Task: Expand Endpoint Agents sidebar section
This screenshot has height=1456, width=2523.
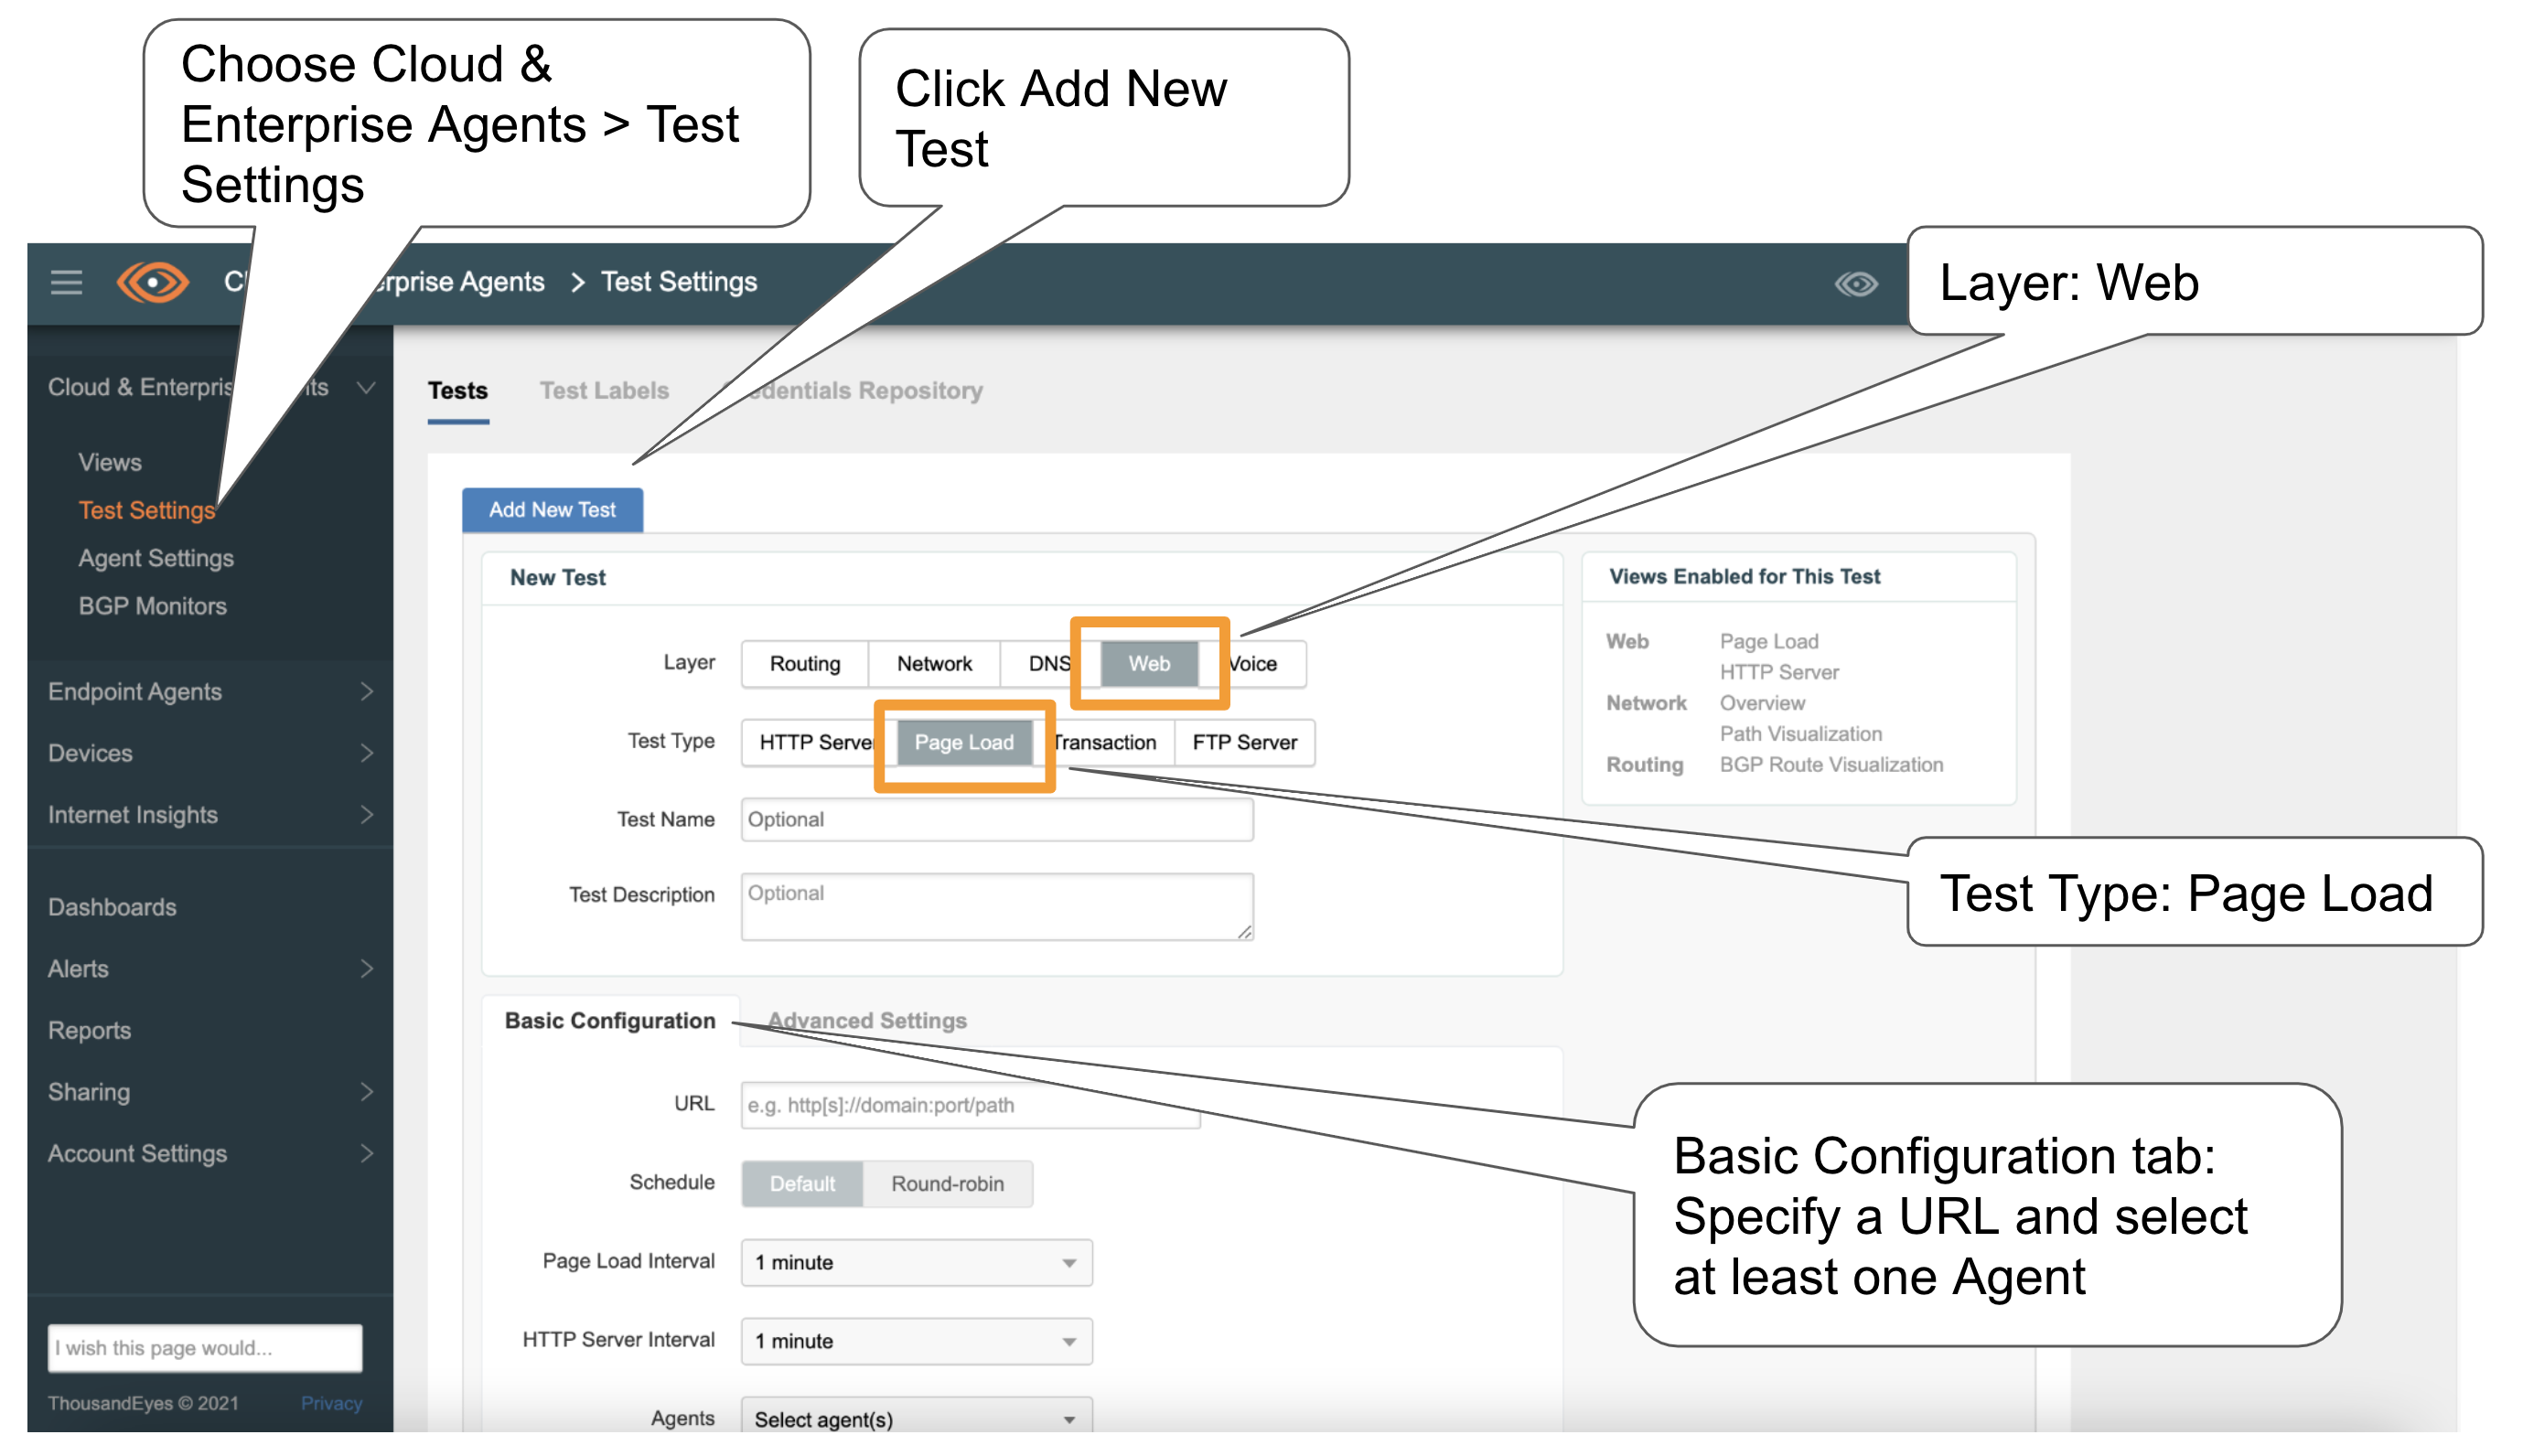Action: click(x=366, y=692)
